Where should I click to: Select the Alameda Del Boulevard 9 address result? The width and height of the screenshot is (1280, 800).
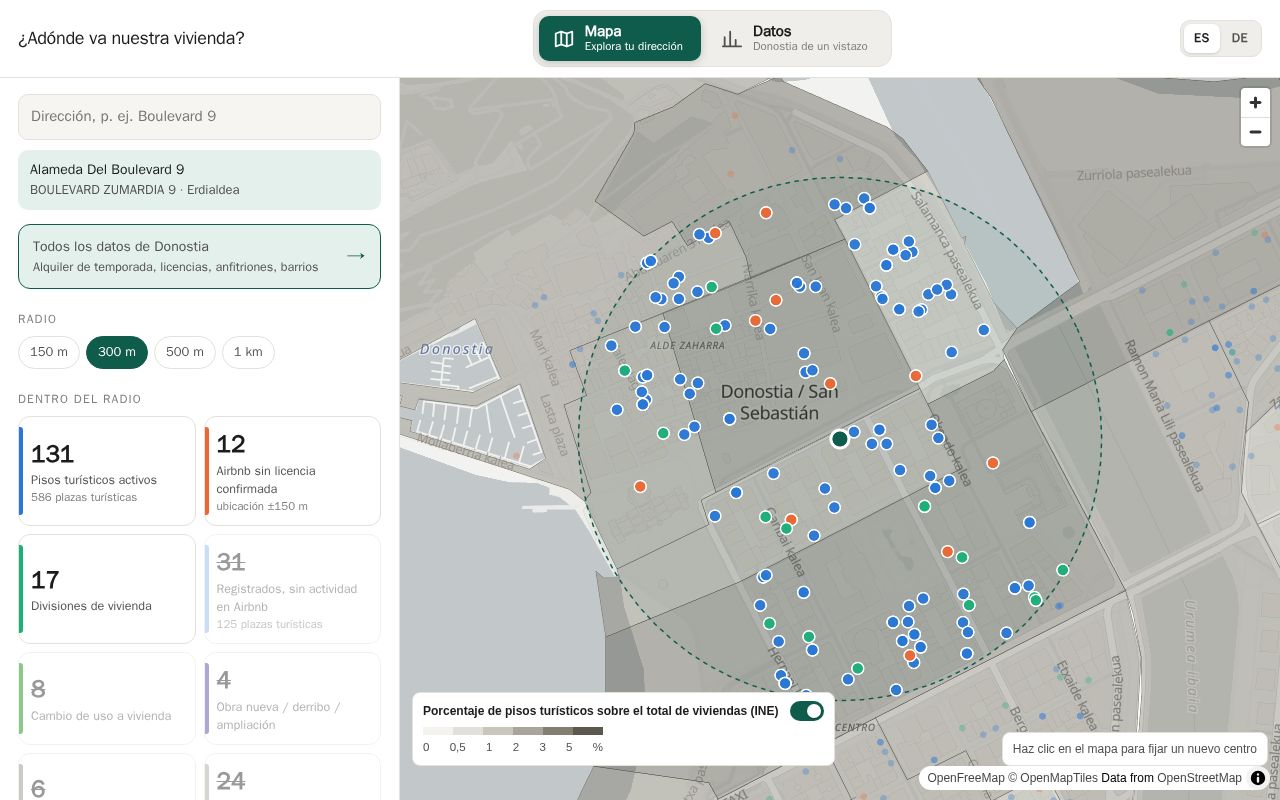[x=199, y=180]
